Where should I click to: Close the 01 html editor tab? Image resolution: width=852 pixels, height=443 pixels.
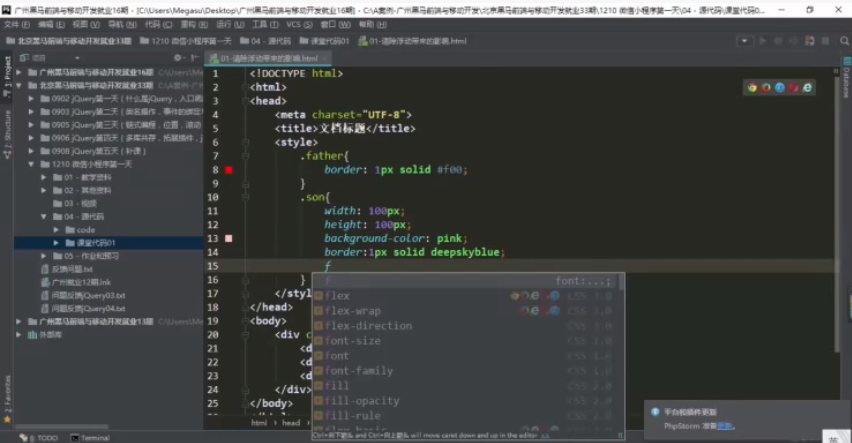click(x=324, y=58)
